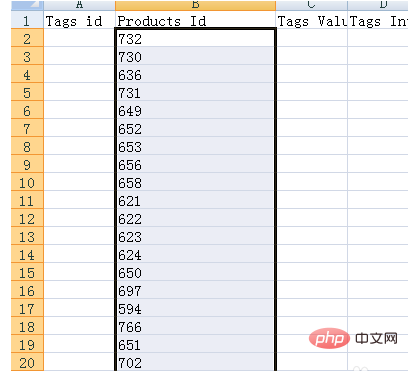Viewport: 408px width, 371px height.
Task: Select row 7 via its row header
Action: 27,129
